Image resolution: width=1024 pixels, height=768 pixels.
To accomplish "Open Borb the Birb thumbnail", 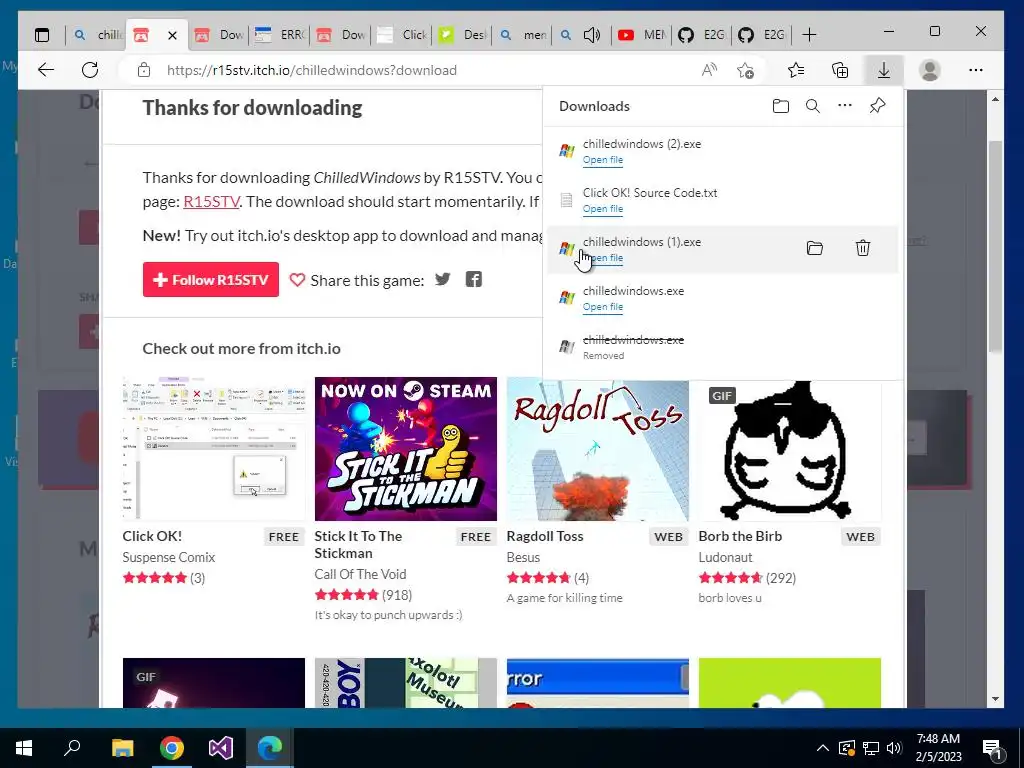I will 790,449.
